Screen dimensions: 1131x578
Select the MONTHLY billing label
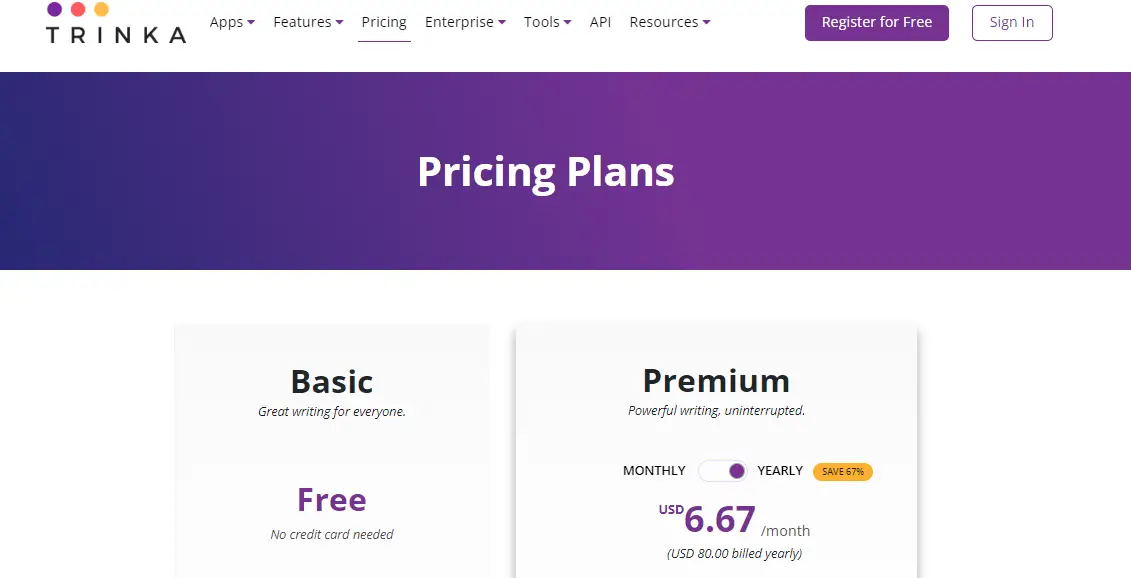(654, 471)
